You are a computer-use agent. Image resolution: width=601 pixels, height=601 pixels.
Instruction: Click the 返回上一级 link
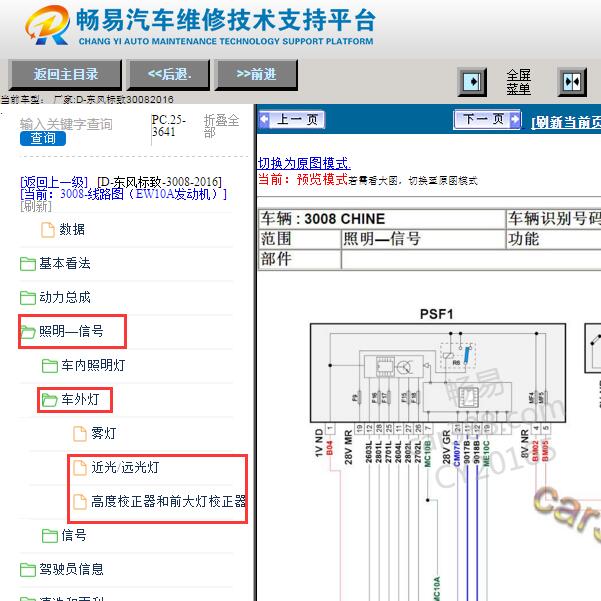tap(54, 181)
